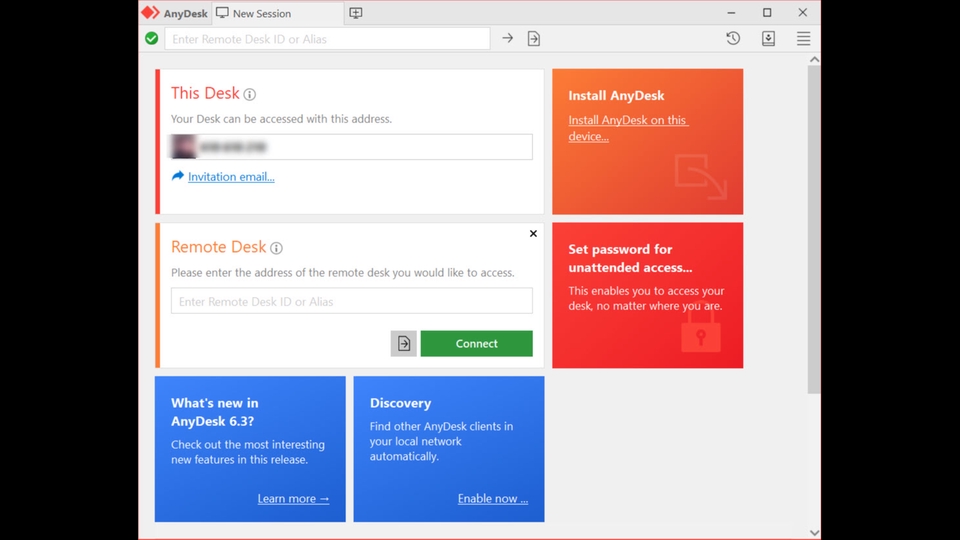The width and height of the screenshot is (960, 540).
Task: Click 'This enables you to access' text
Action: tap(646, 298)
